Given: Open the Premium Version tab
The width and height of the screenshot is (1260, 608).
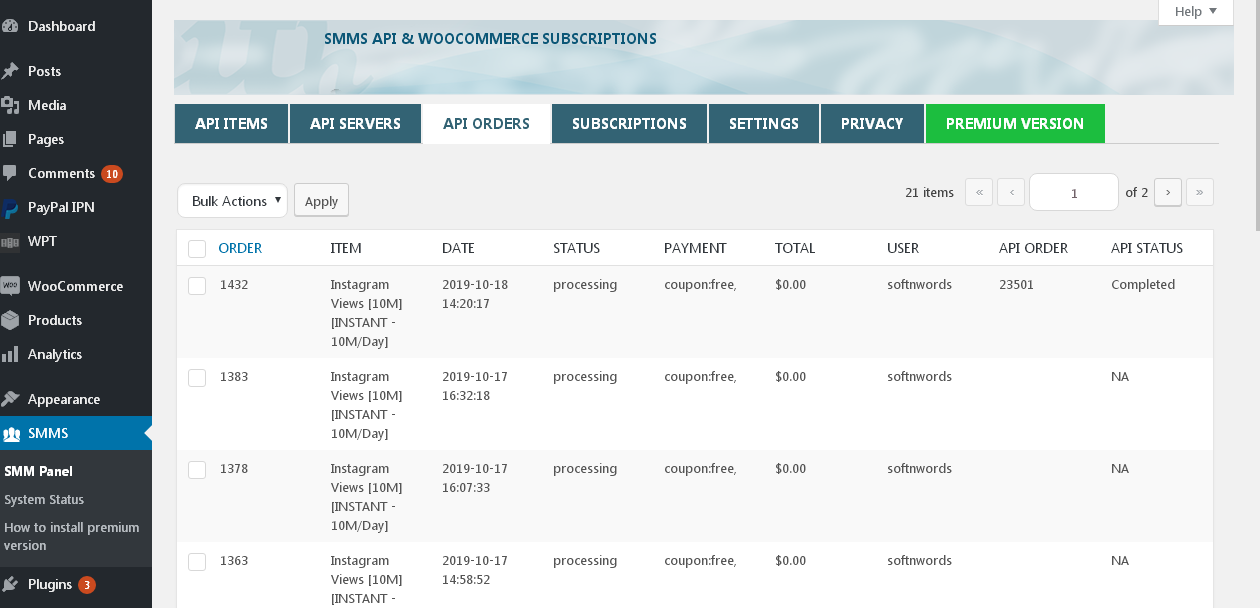Looking at the screenshot, I should click(x=1015, y=124).
